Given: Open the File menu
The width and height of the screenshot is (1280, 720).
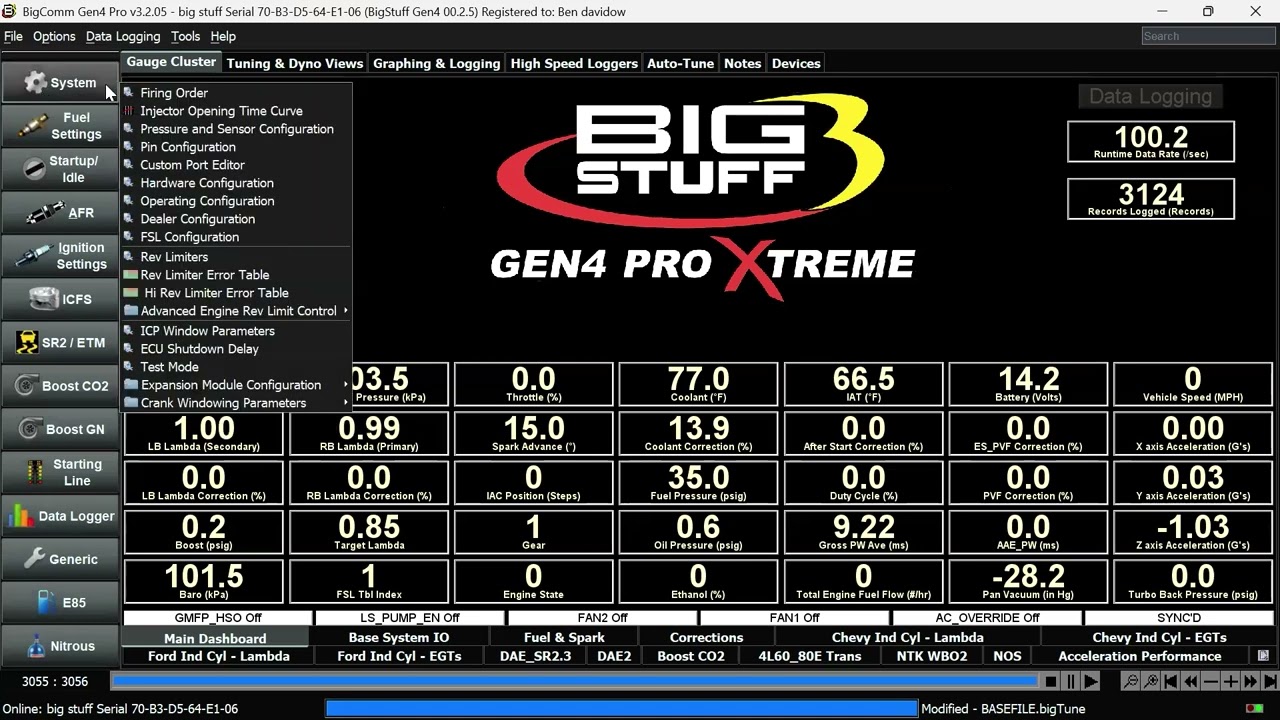Looking at the screenshot, I should [13, 36].
